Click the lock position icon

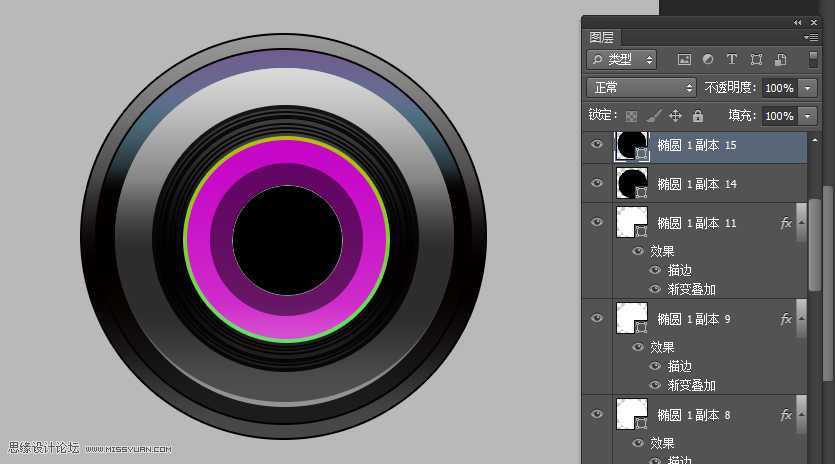675,116
